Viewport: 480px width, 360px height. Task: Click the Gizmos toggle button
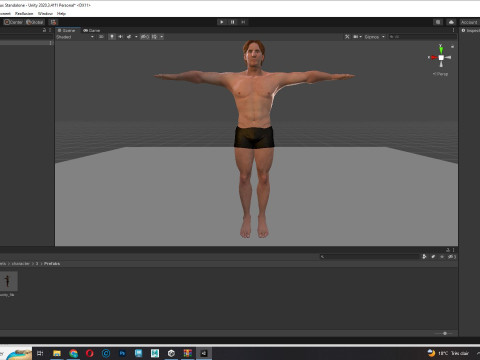[x=372, y=37]
